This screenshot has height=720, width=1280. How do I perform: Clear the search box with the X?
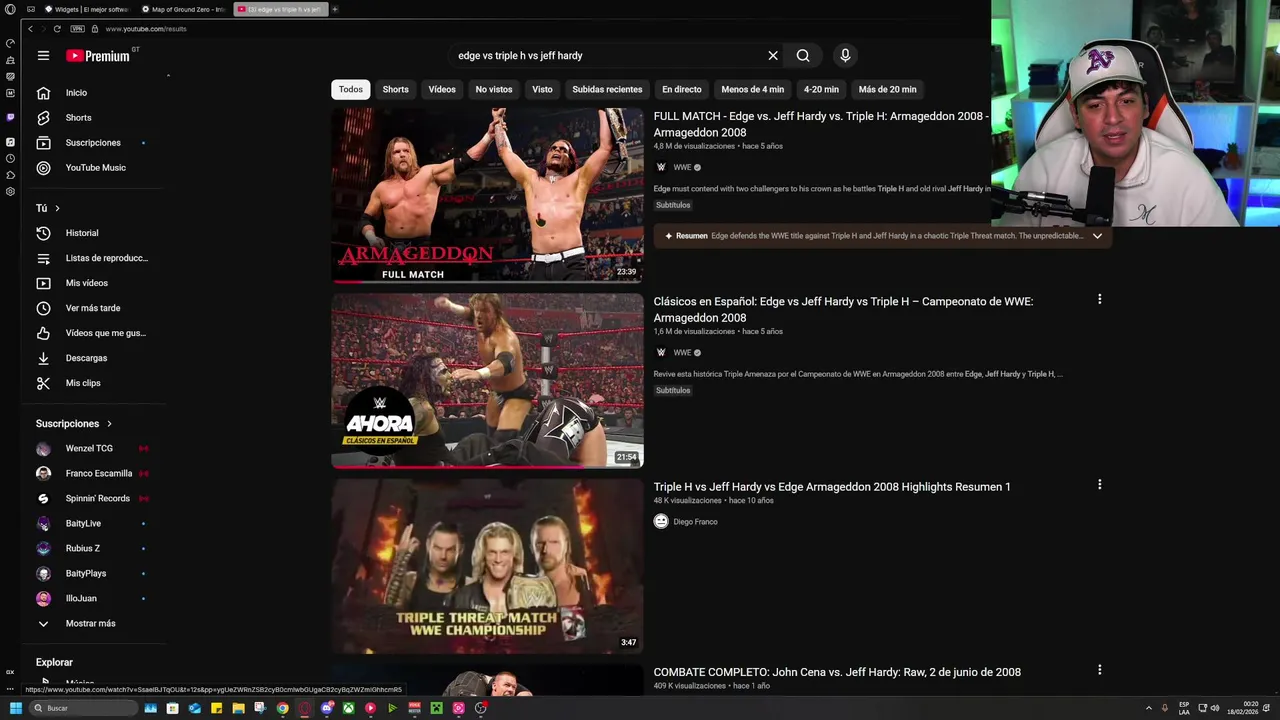click(x=773, y=56)
